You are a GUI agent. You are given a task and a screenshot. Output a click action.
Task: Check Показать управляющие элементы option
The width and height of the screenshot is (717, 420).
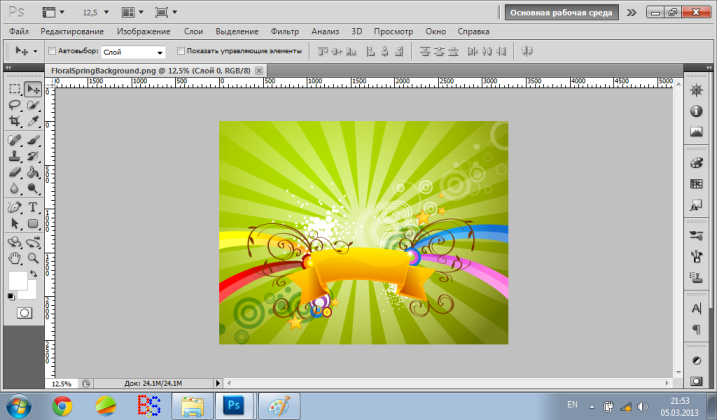[x=180, y=50]
